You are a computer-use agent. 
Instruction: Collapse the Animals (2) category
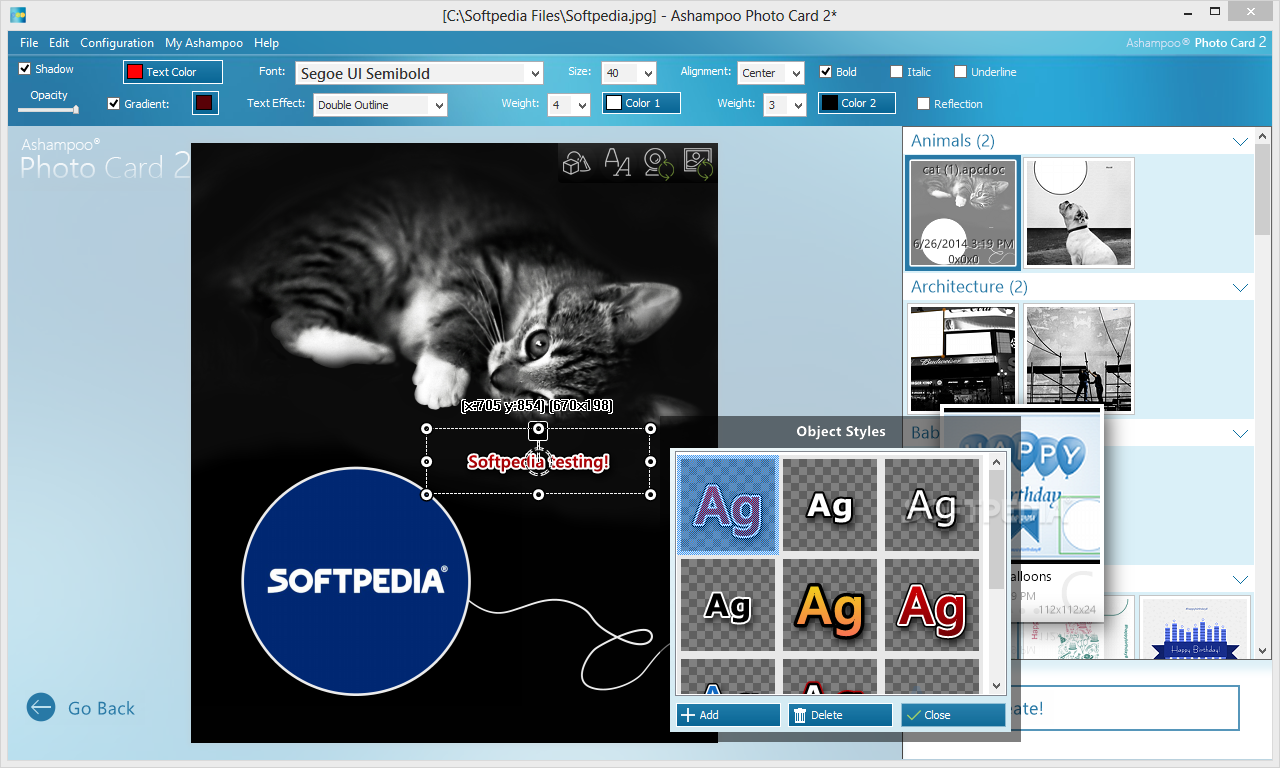tap(1241, 142)
